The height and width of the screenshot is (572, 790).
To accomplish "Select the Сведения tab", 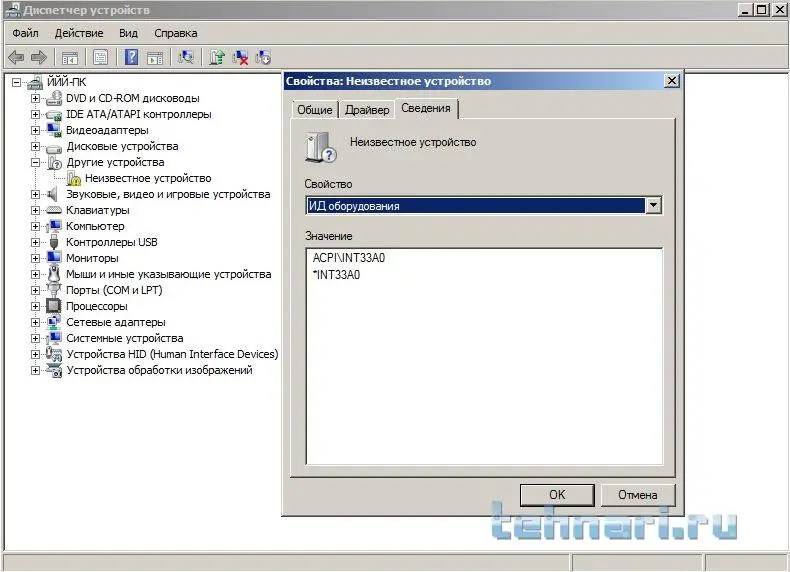I will pyautogui.click(x=426, y=108).
